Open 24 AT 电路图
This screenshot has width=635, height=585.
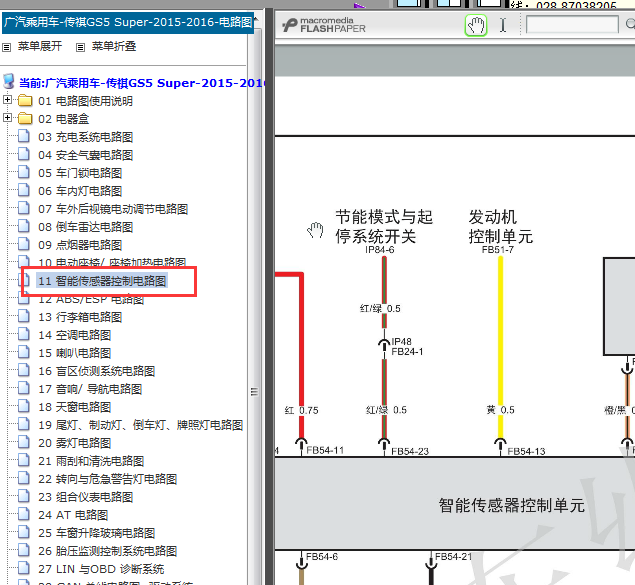click(x=73, y=515)
